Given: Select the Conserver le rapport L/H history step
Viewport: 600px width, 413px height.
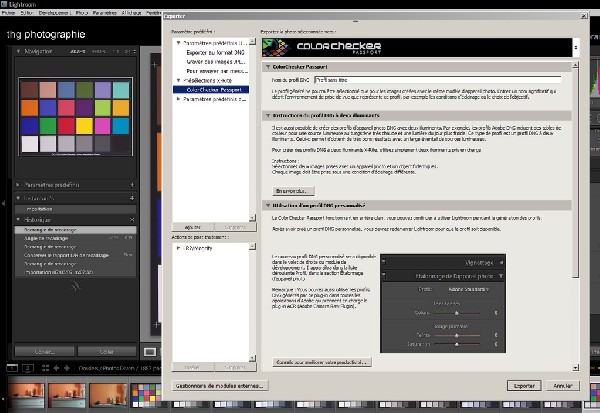Looking at the screenshot, I should (75, 255).
